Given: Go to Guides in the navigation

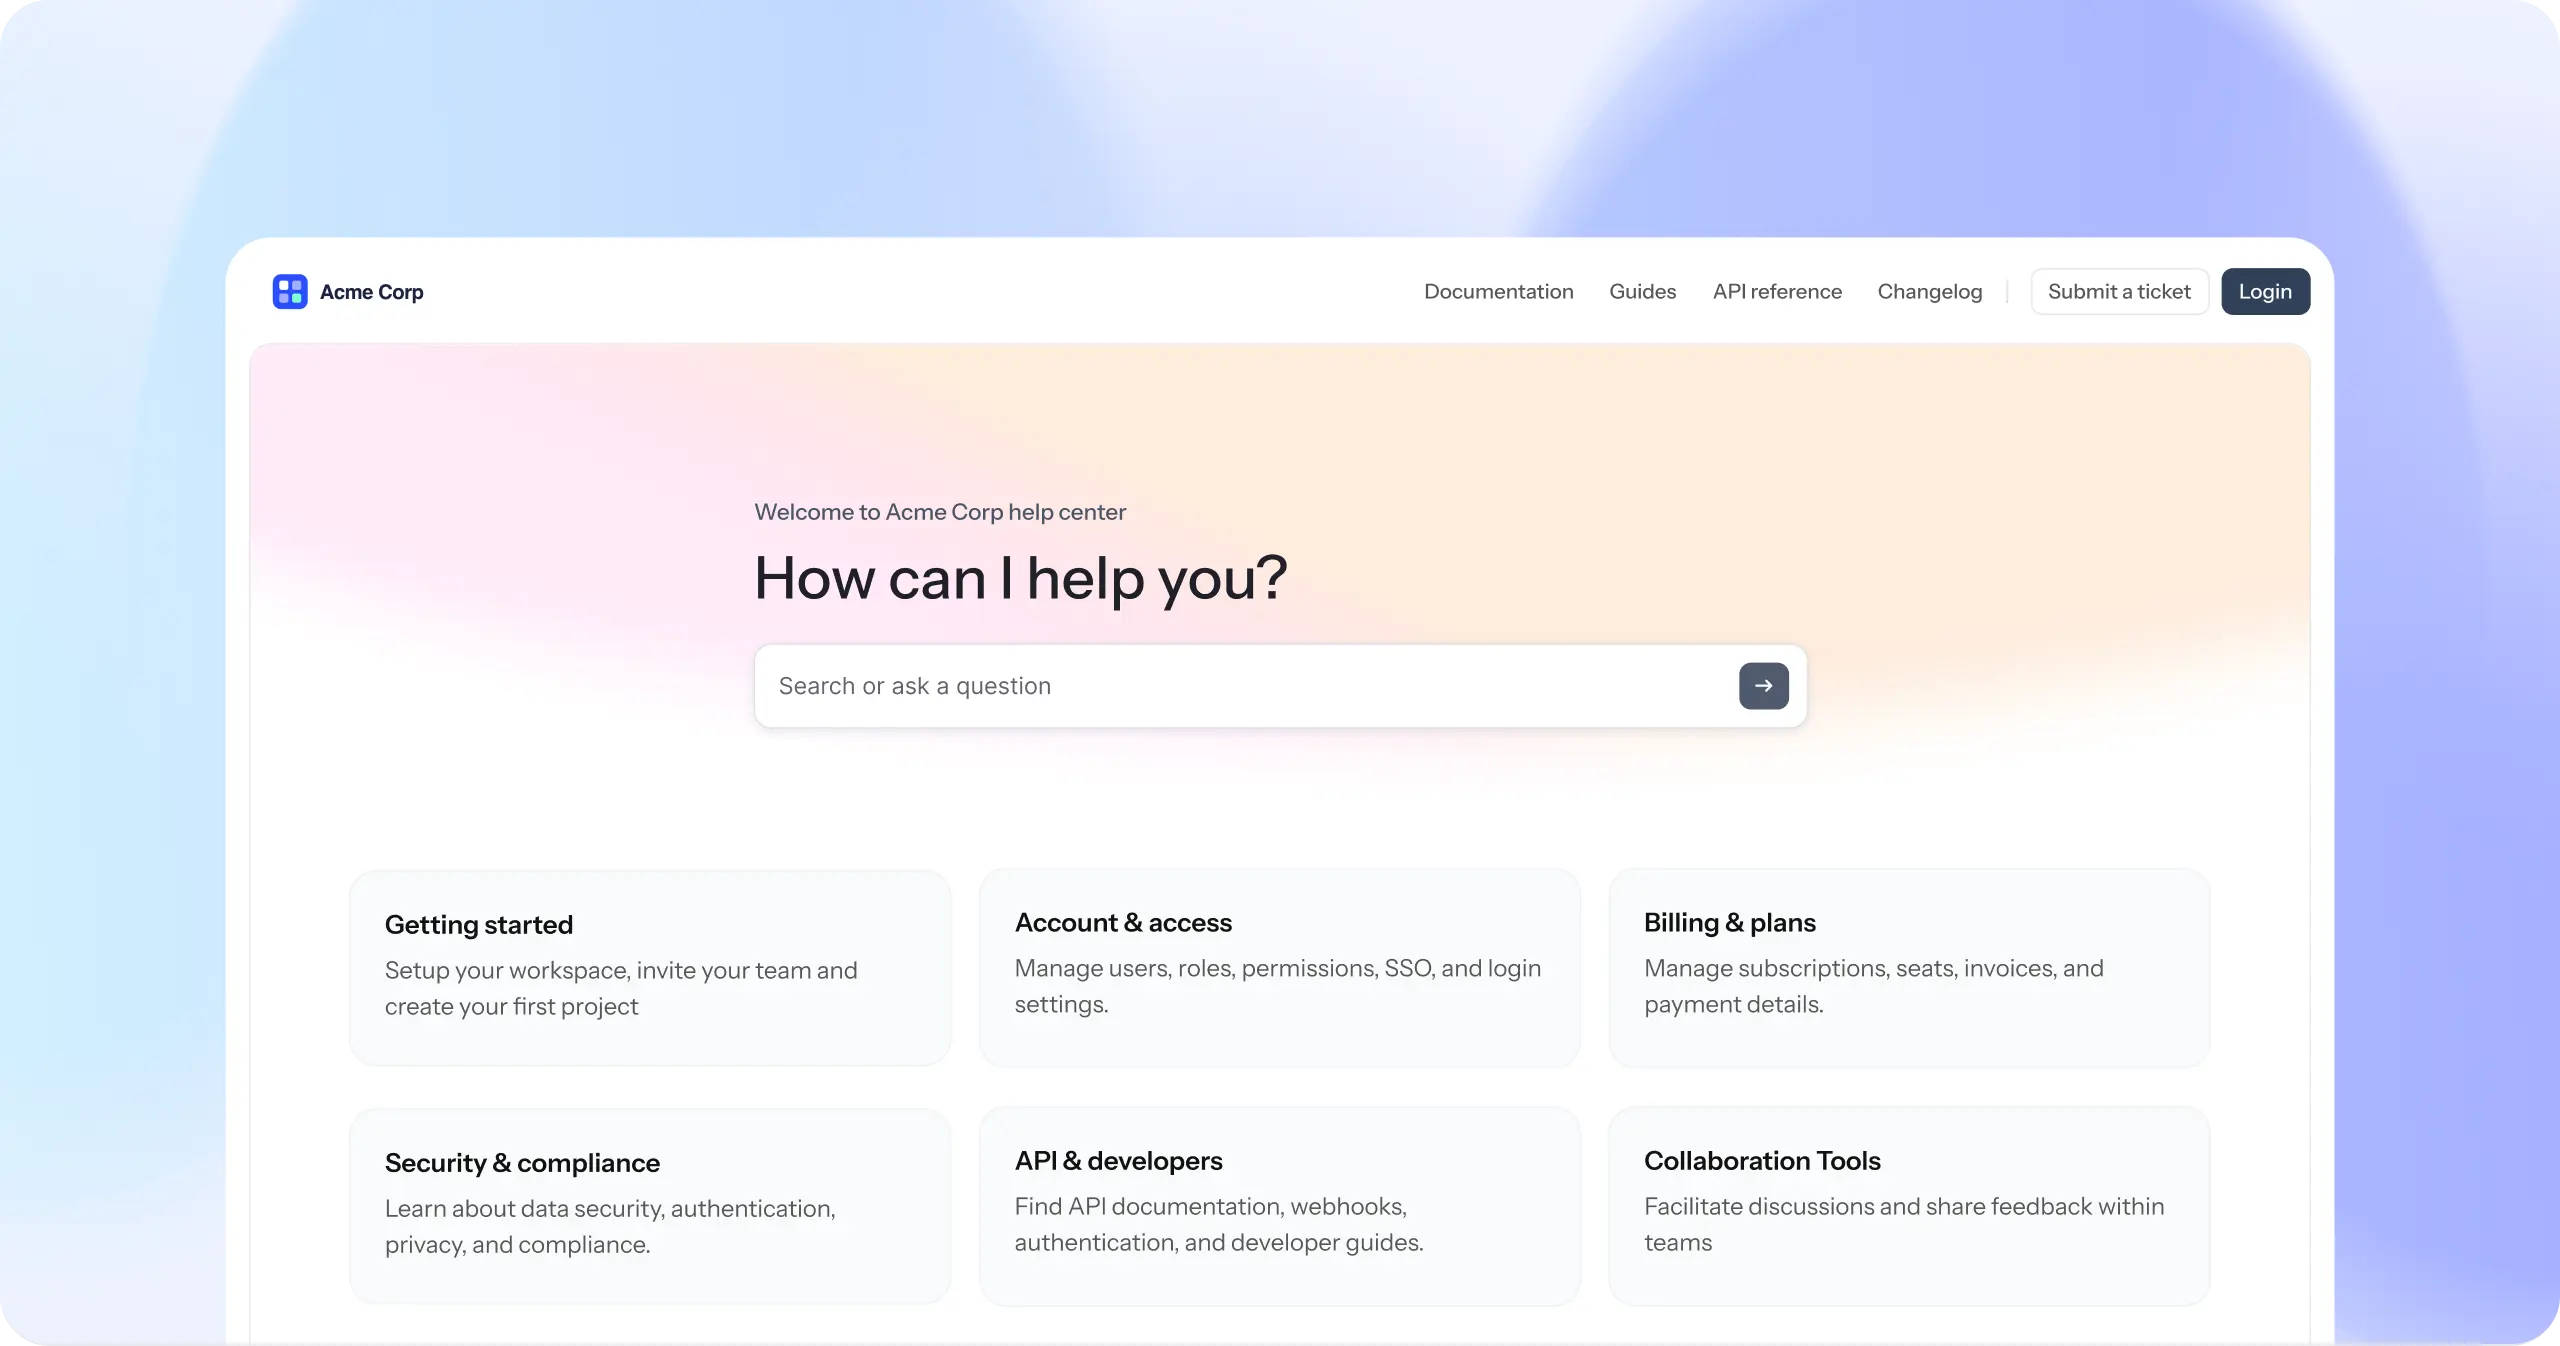Looking at the screenshot, I should 1642,292.
